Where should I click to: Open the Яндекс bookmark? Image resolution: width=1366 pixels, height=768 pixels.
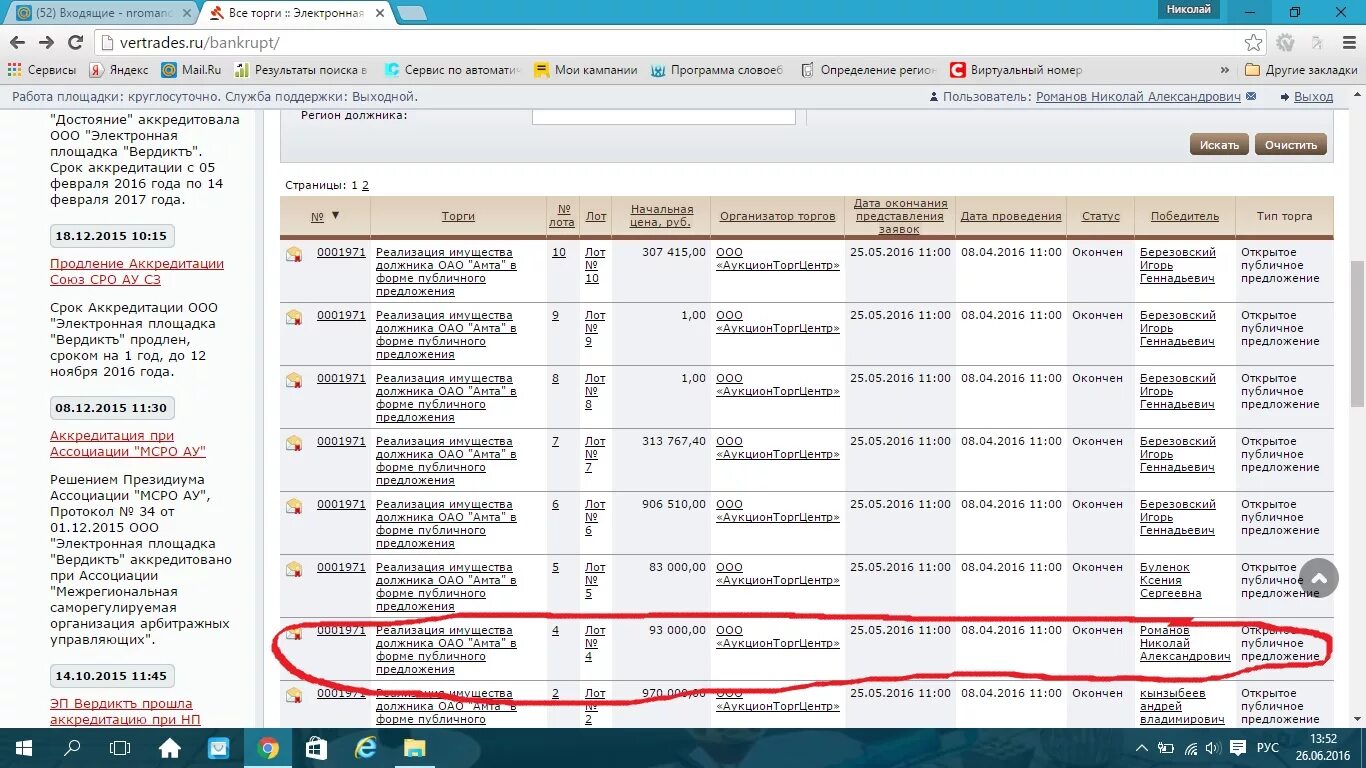tap(119, 70)
